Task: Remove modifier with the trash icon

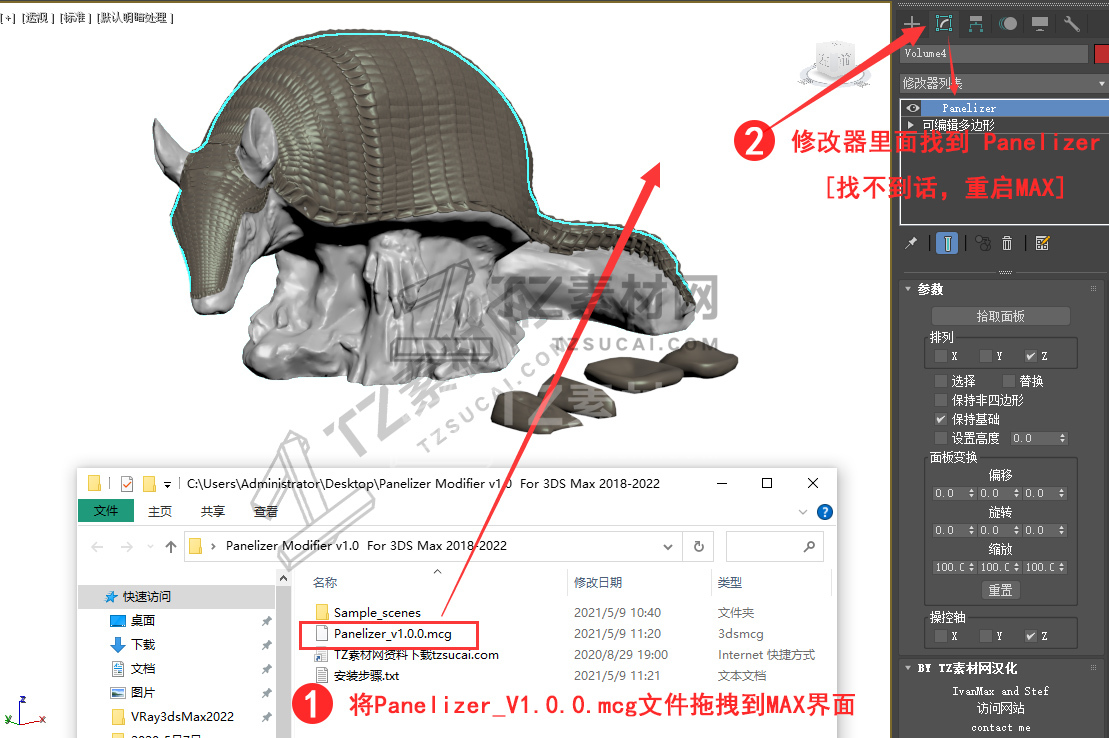Action: (1007, 243)
